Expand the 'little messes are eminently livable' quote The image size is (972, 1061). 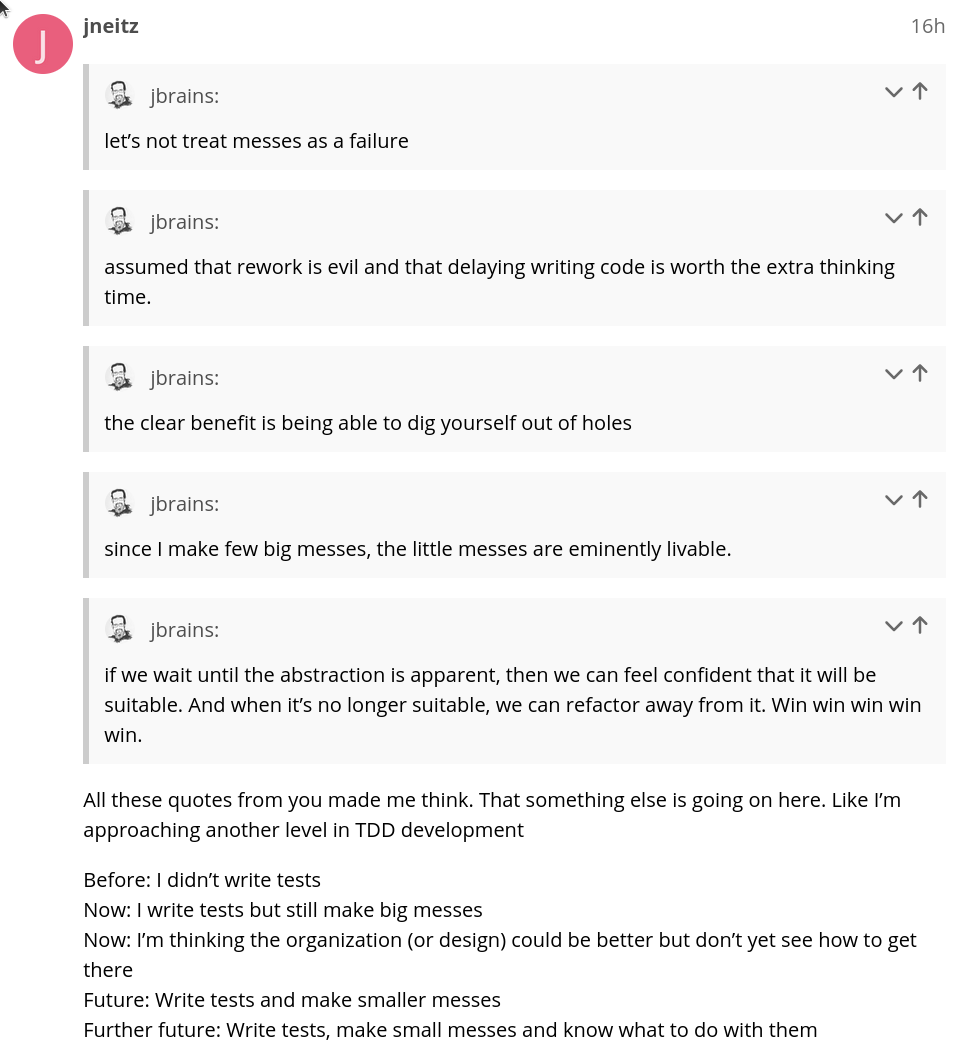tap(893, 501)
